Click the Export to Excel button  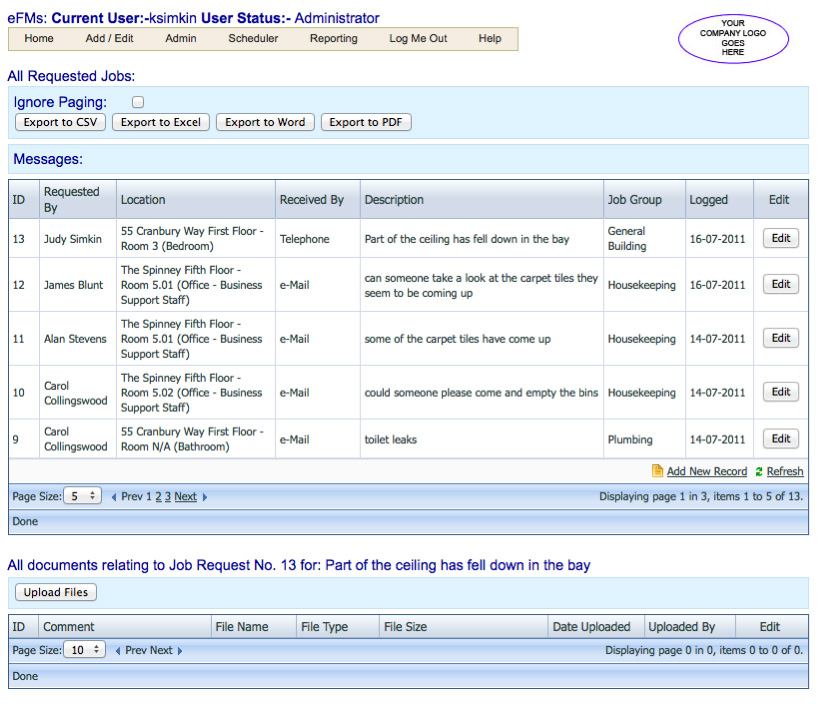tap(160, 122)
